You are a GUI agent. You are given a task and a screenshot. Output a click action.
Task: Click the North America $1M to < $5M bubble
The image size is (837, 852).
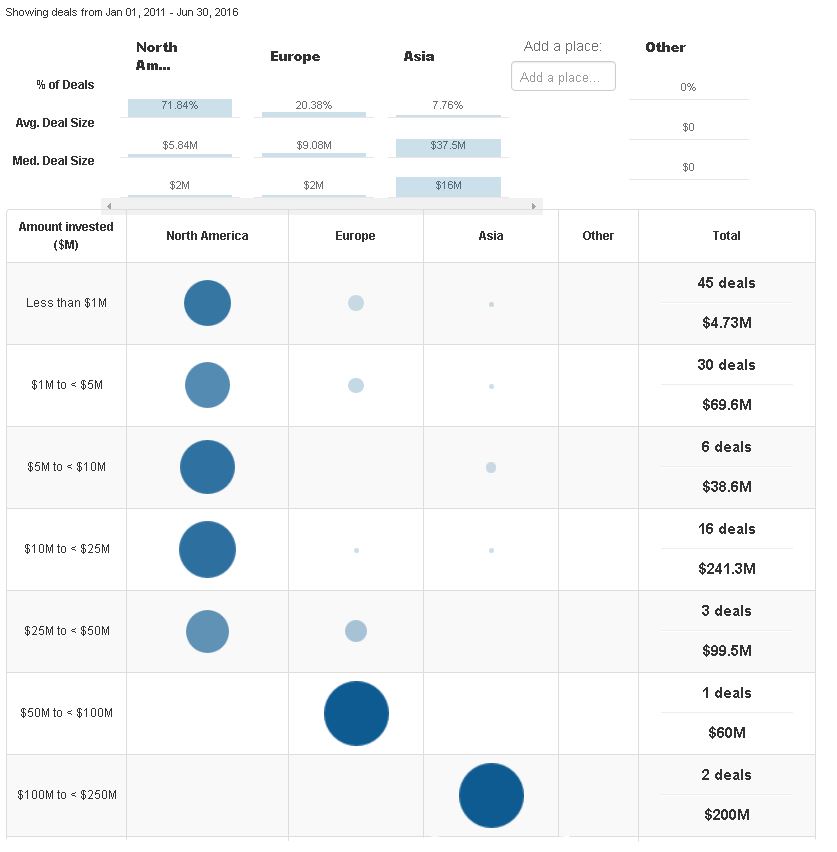tap(207, 385)
